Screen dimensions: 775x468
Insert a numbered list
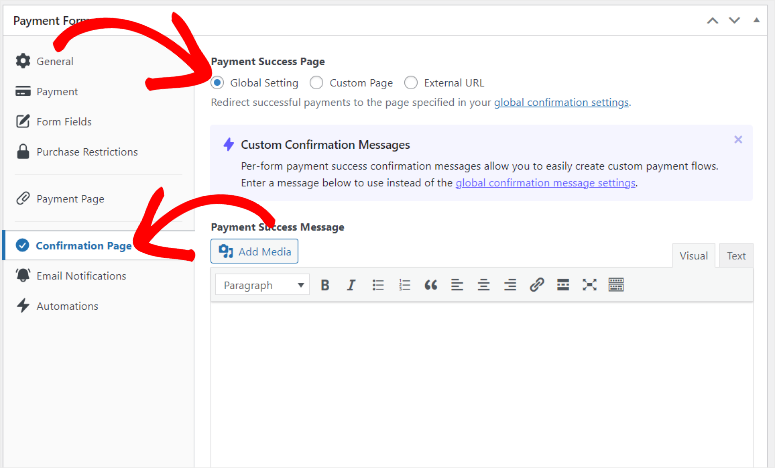pyautogui.click(x=404, y=285)
